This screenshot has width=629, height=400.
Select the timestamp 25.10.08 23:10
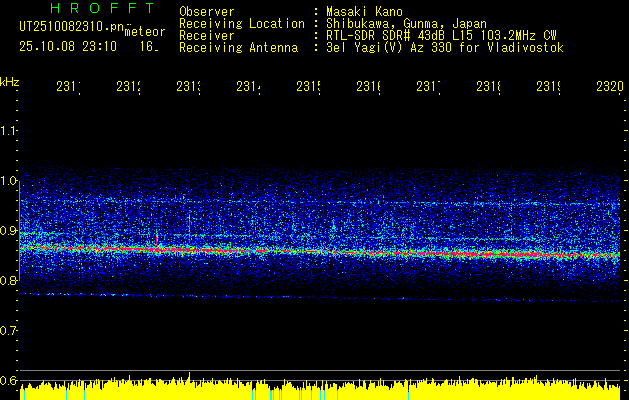pyautogui.click(x=68, y=47)
